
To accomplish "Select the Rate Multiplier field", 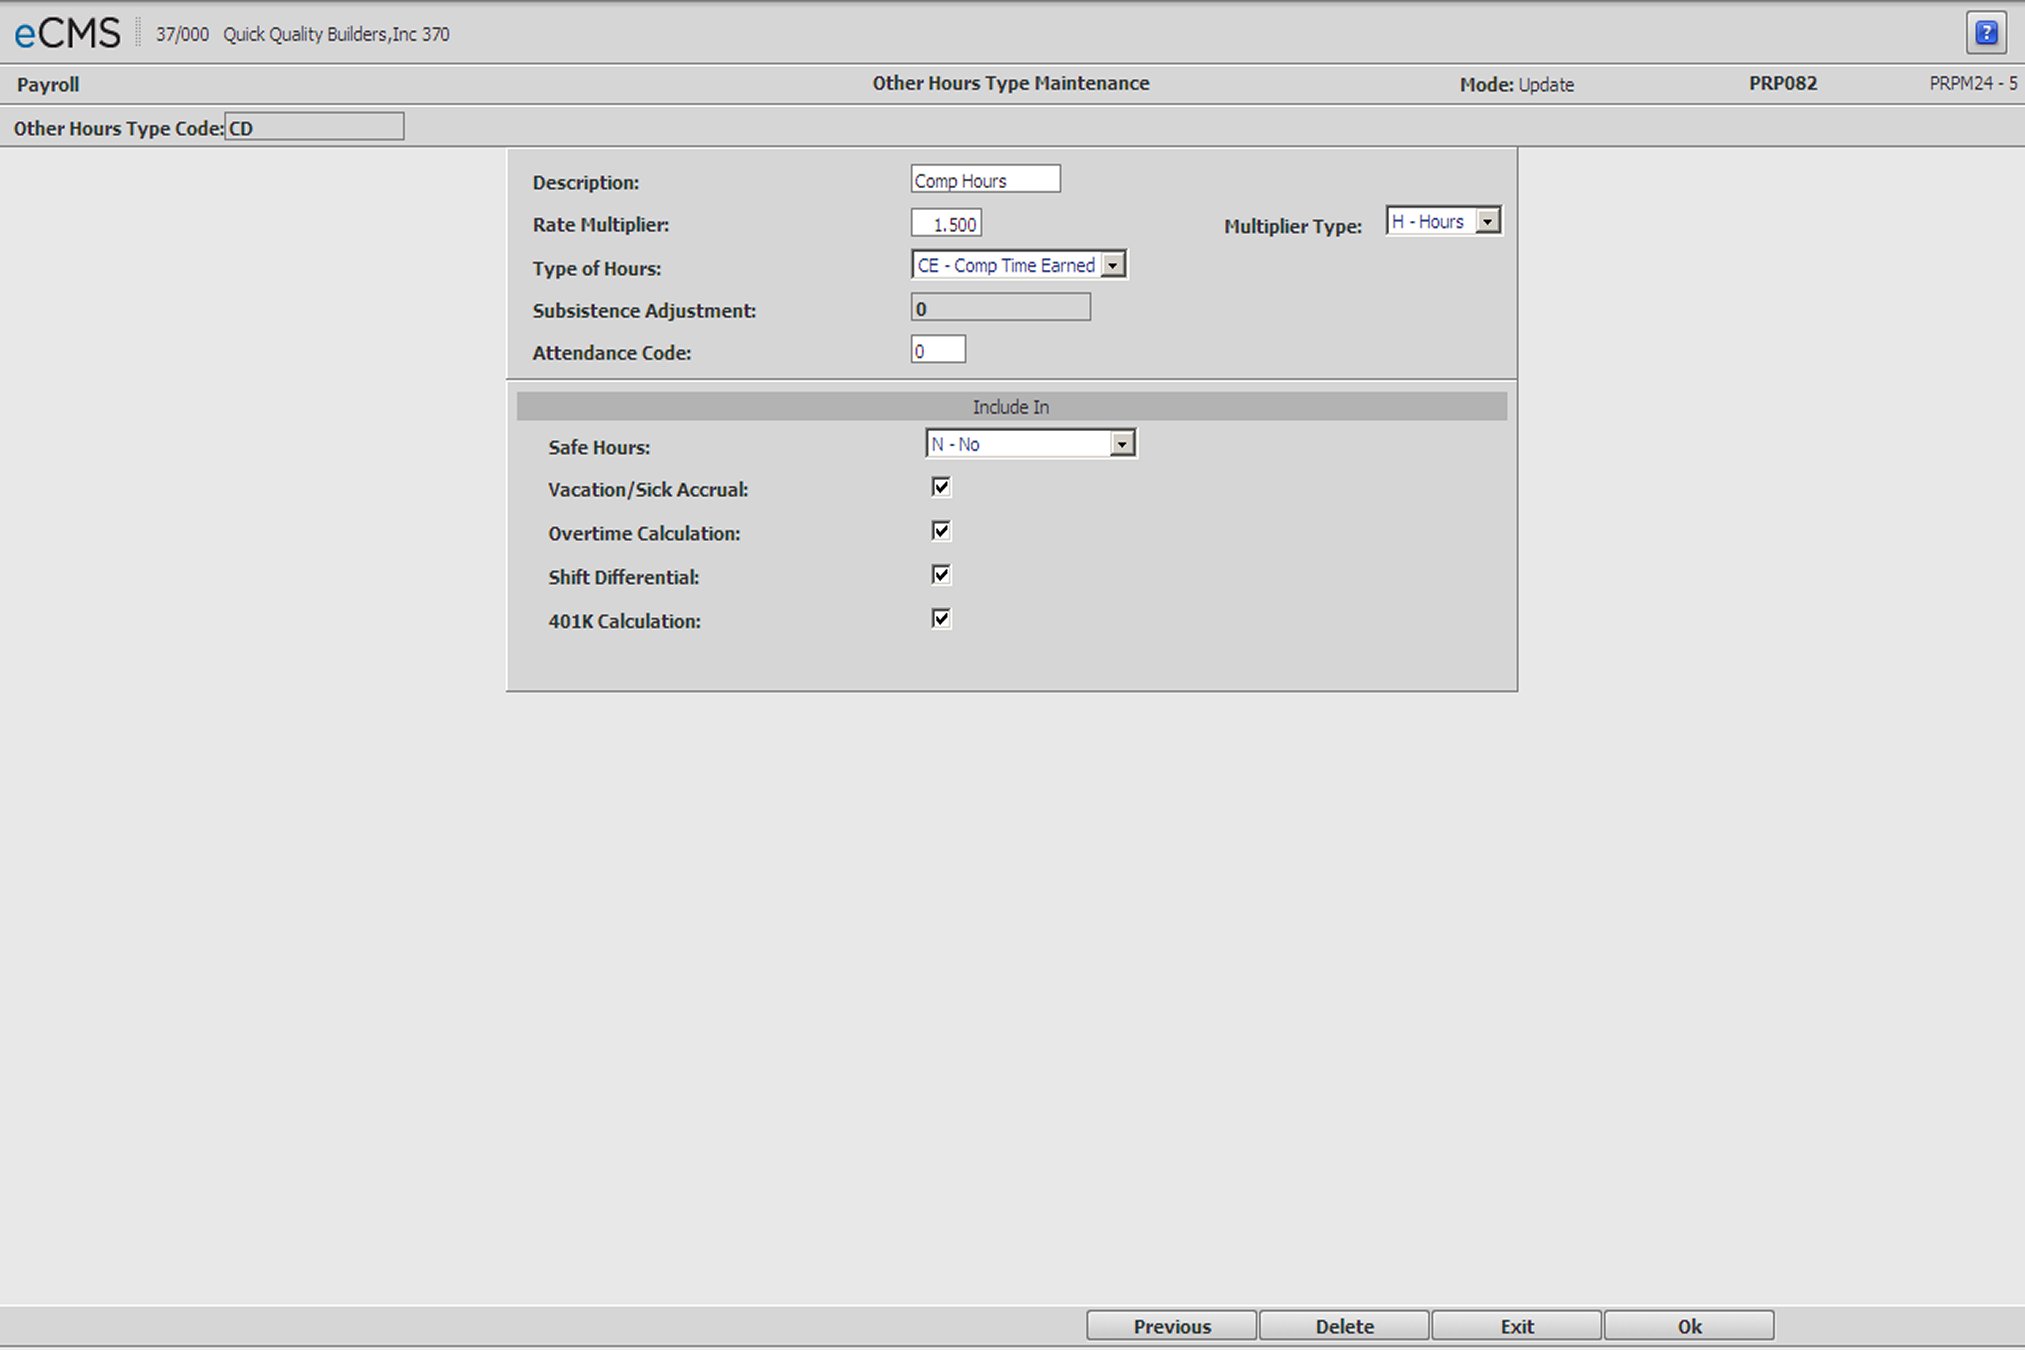I will pos(946,224).
